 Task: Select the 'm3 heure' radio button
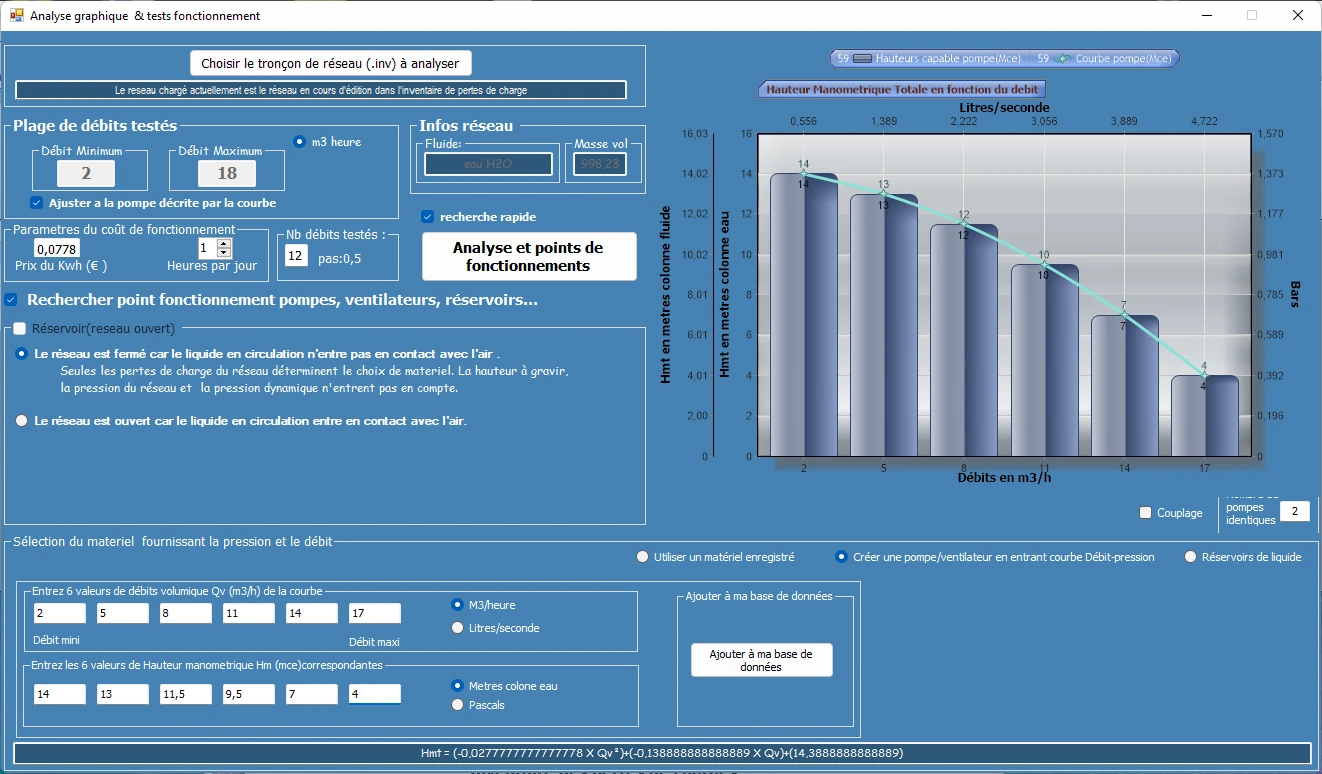(x=300, y=142)
